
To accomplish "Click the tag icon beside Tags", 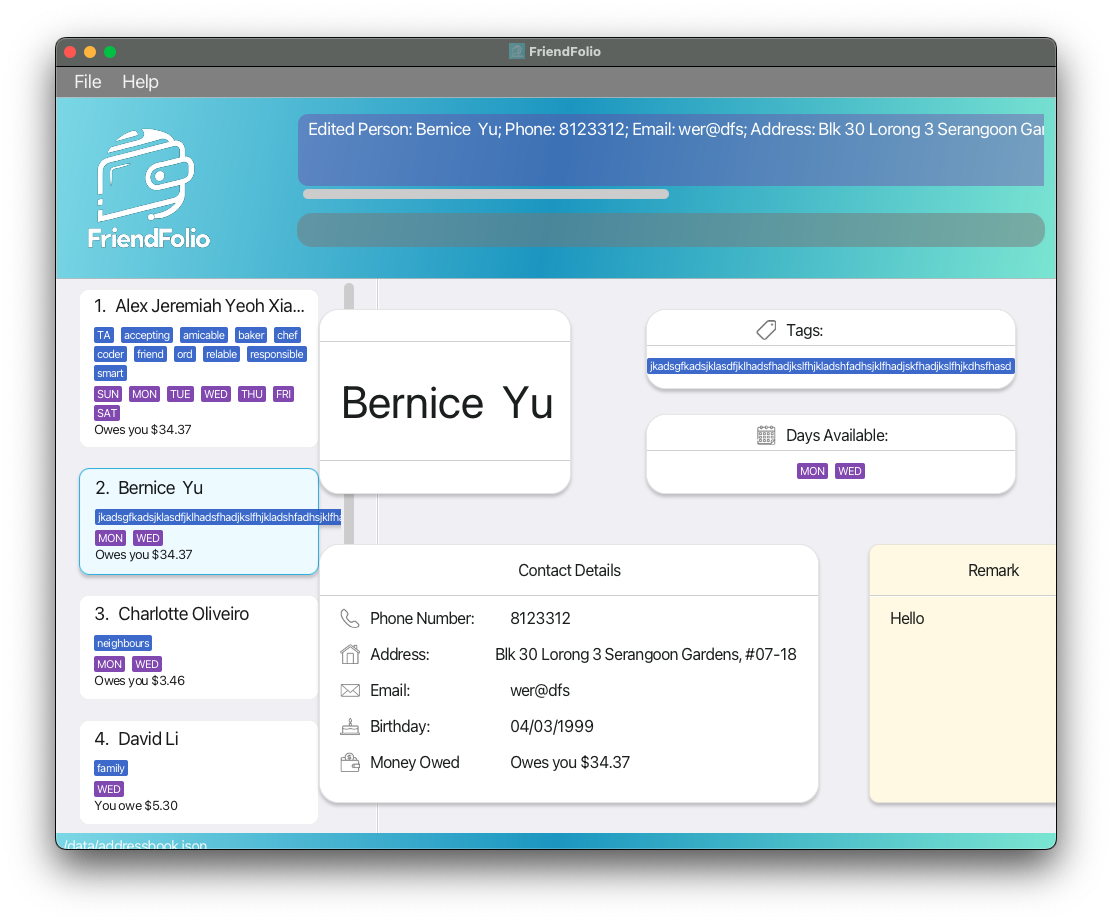I will pos(766,330).
